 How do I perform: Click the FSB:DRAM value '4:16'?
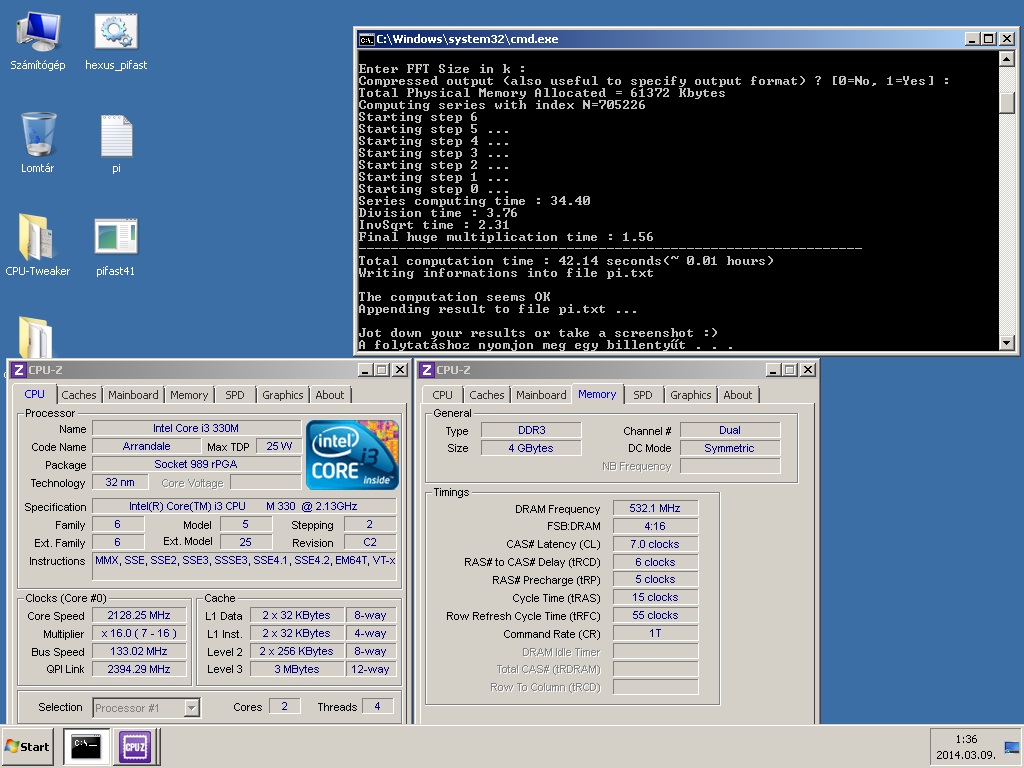click(x=656, y=526)
